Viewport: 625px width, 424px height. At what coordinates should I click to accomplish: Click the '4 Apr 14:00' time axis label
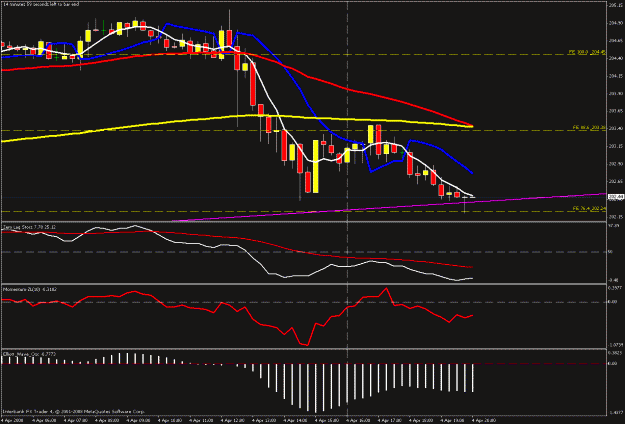pos(296,420)
